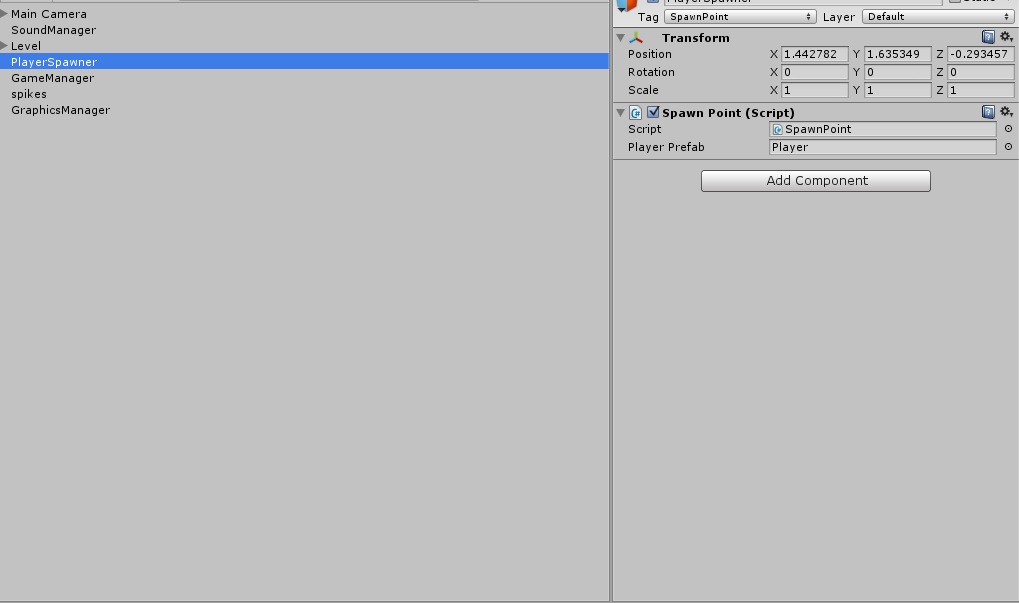Click the Scale Y input field
The height and width of the screenshot is (603, 1019).
click(x=897, y=90)
